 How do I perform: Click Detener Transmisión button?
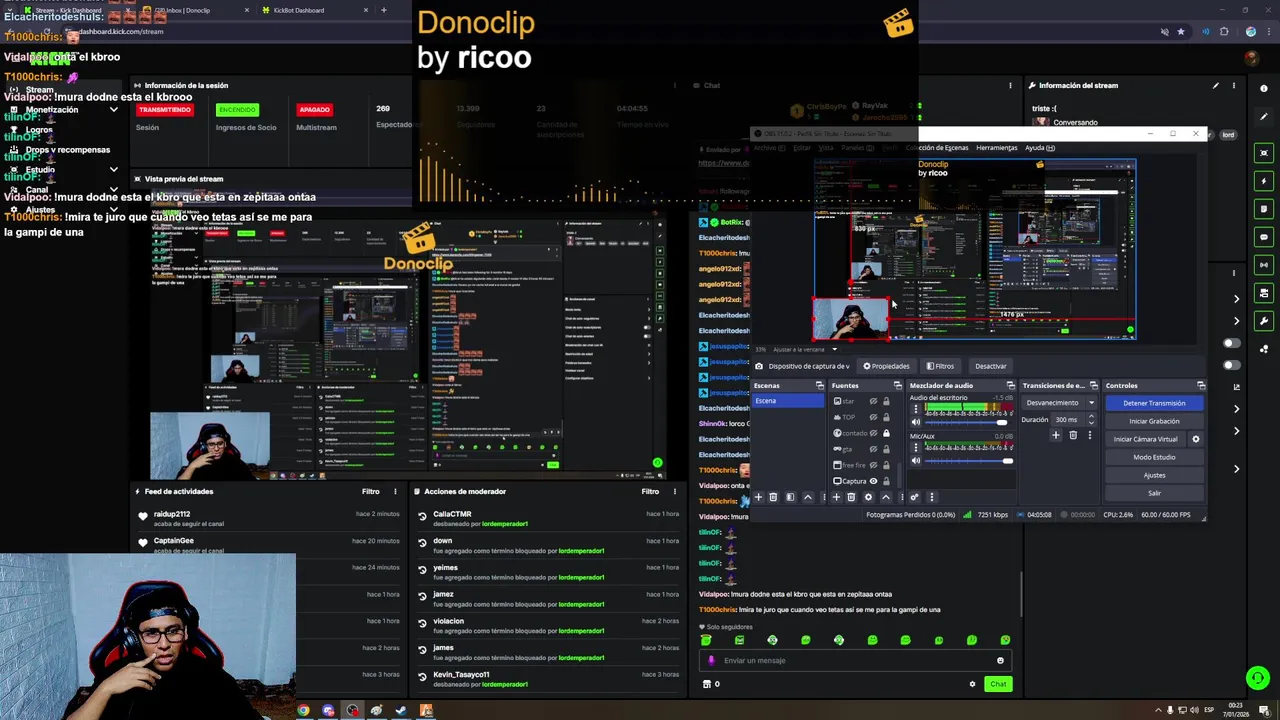(1154, 403)
